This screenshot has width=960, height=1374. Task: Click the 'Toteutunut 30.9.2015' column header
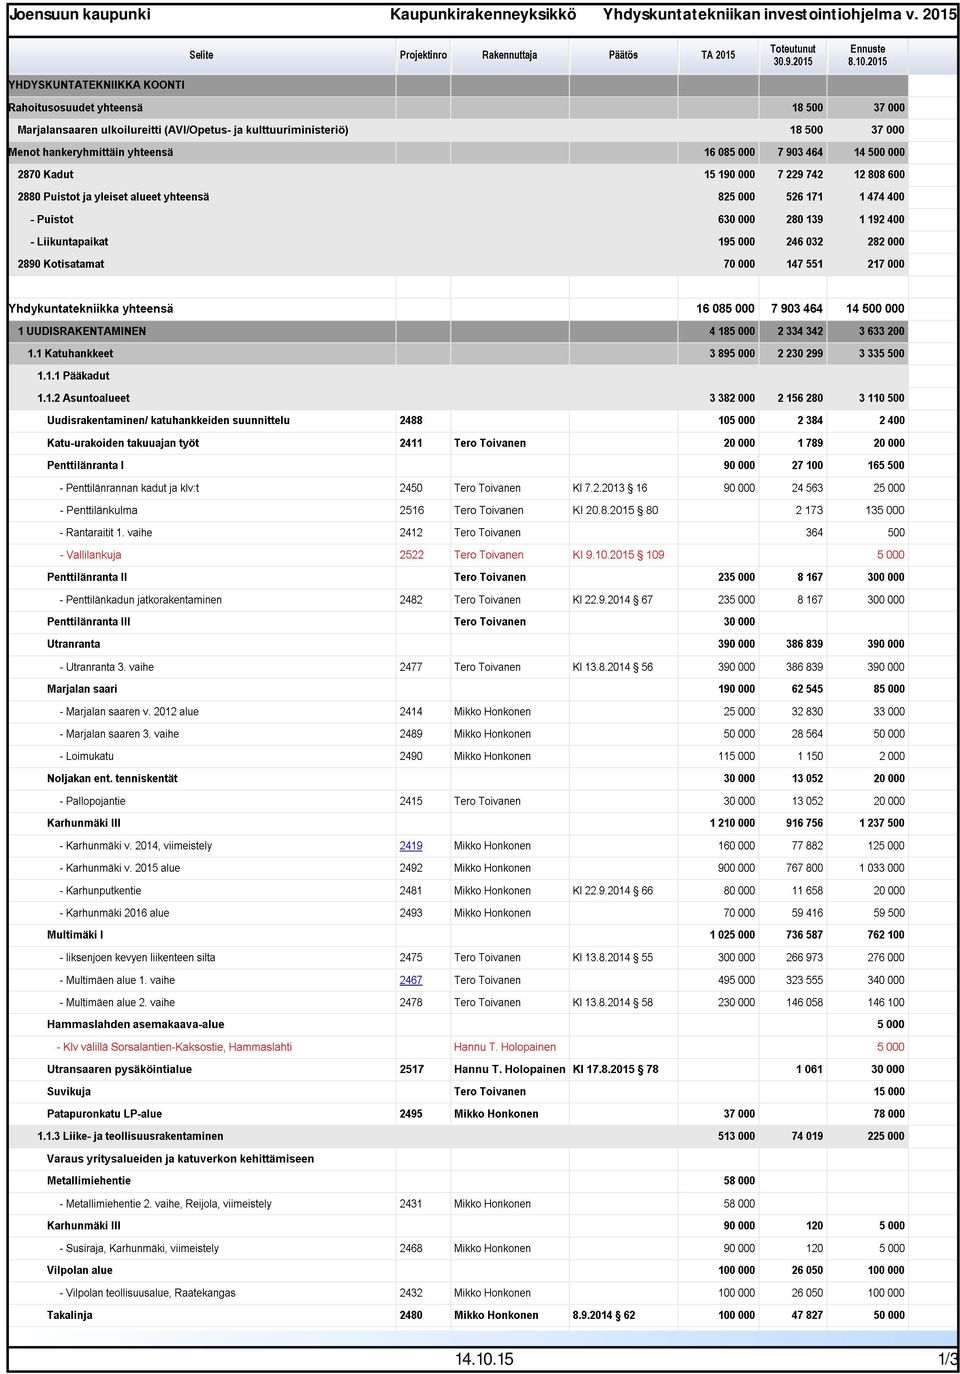[793, 55]
